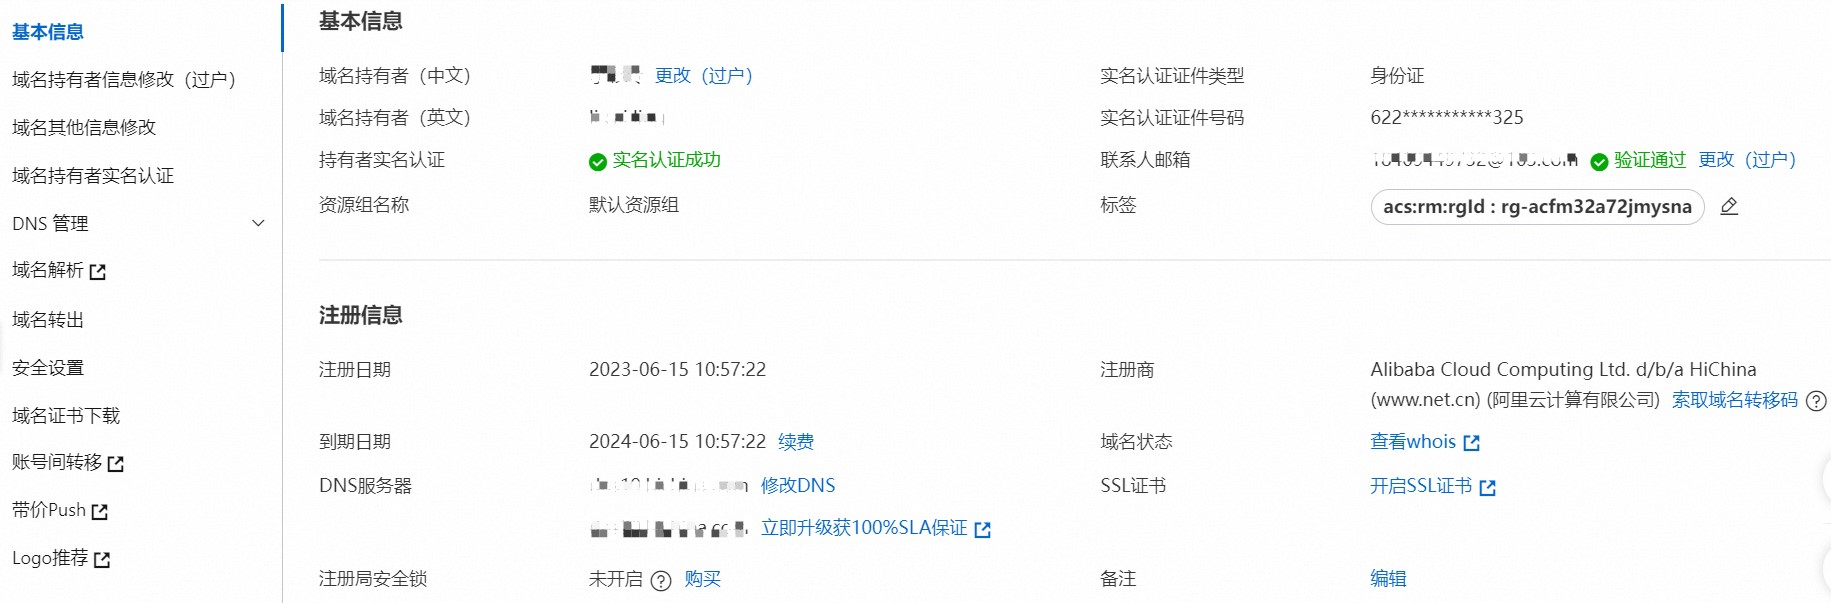The width and height of the screenshot is (1831, 603).
Task: Select 安全设置 in the sidebar
Action: [48, 367]
